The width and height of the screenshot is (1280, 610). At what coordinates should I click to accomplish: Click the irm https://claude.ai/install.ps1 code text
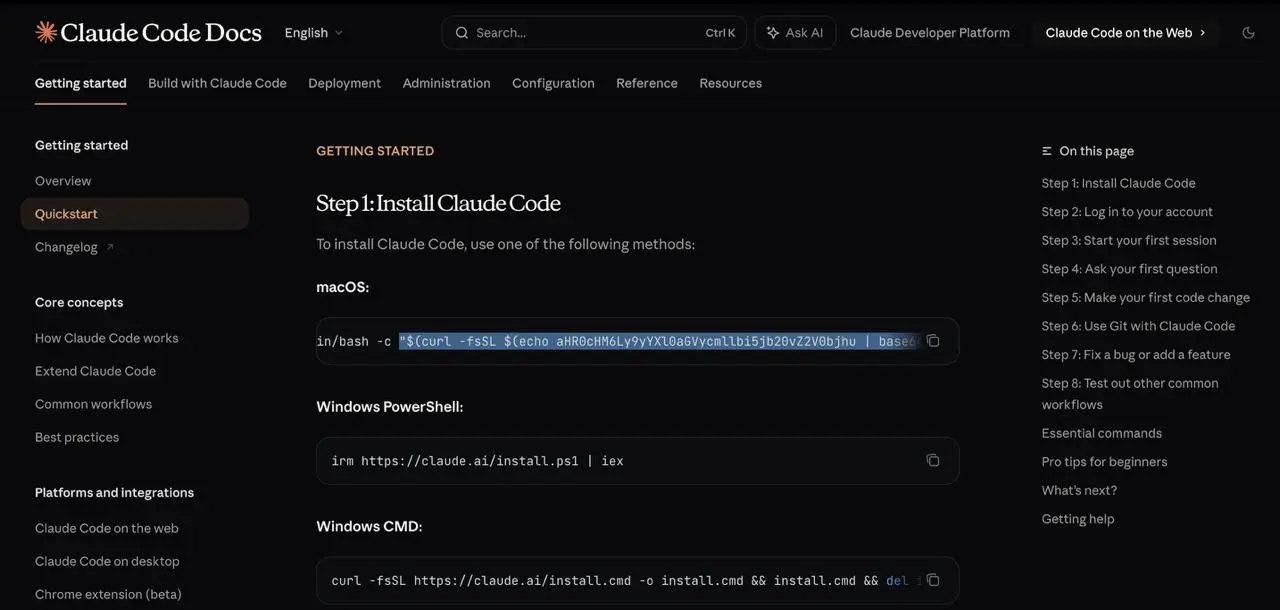pyautogui.click(x=477, y=461)
